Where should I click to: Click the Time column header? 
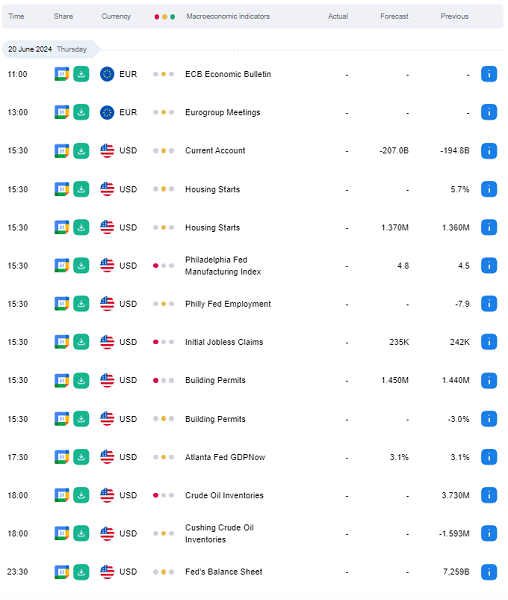[16, 16]
